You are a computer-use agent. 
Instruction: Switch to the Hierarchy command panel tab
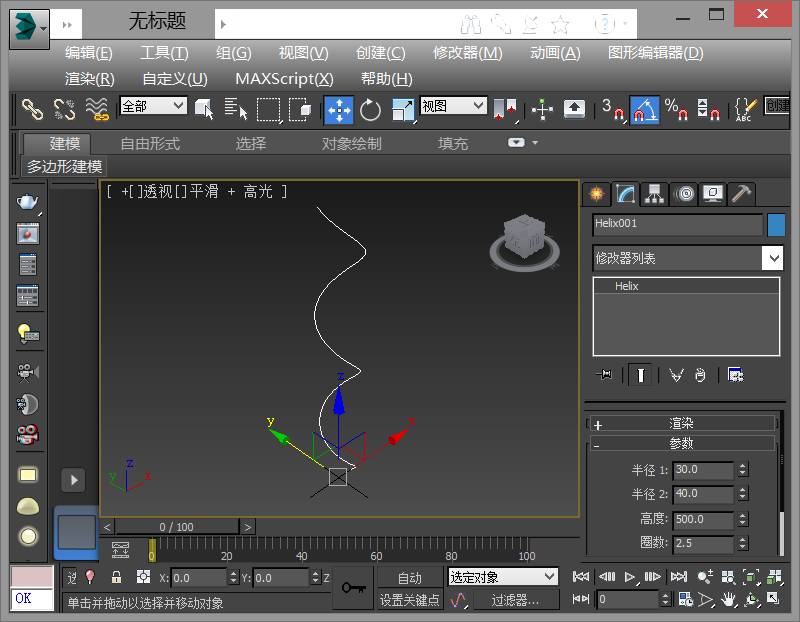point(654,193)
